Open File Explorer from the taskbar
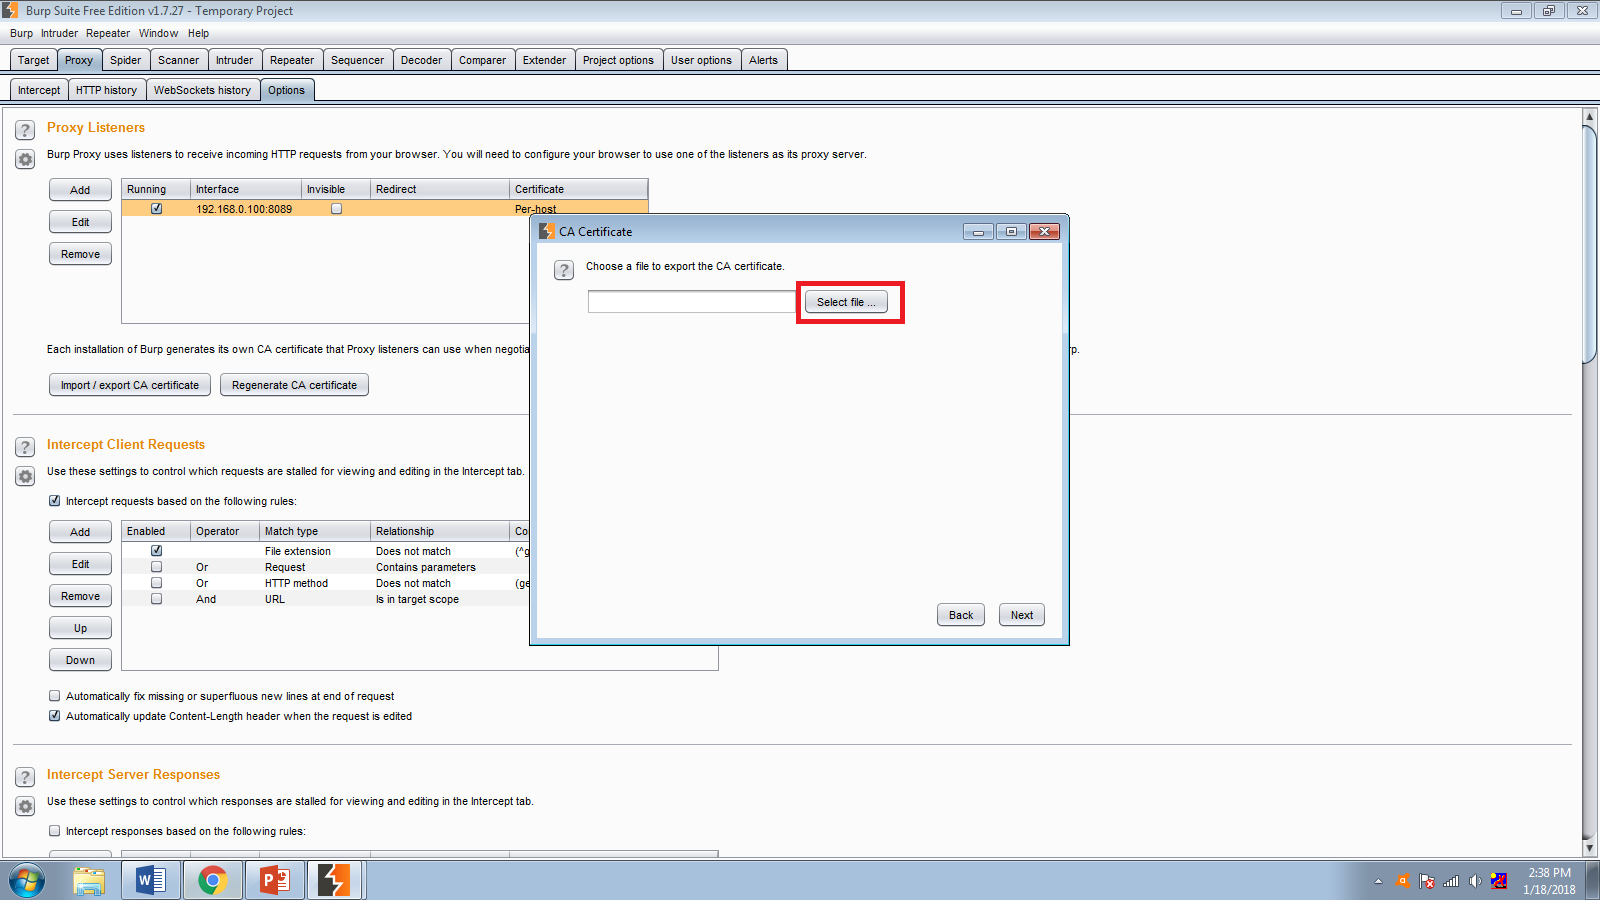Screen dimensions: 1600x900 [x=89, y=881]
